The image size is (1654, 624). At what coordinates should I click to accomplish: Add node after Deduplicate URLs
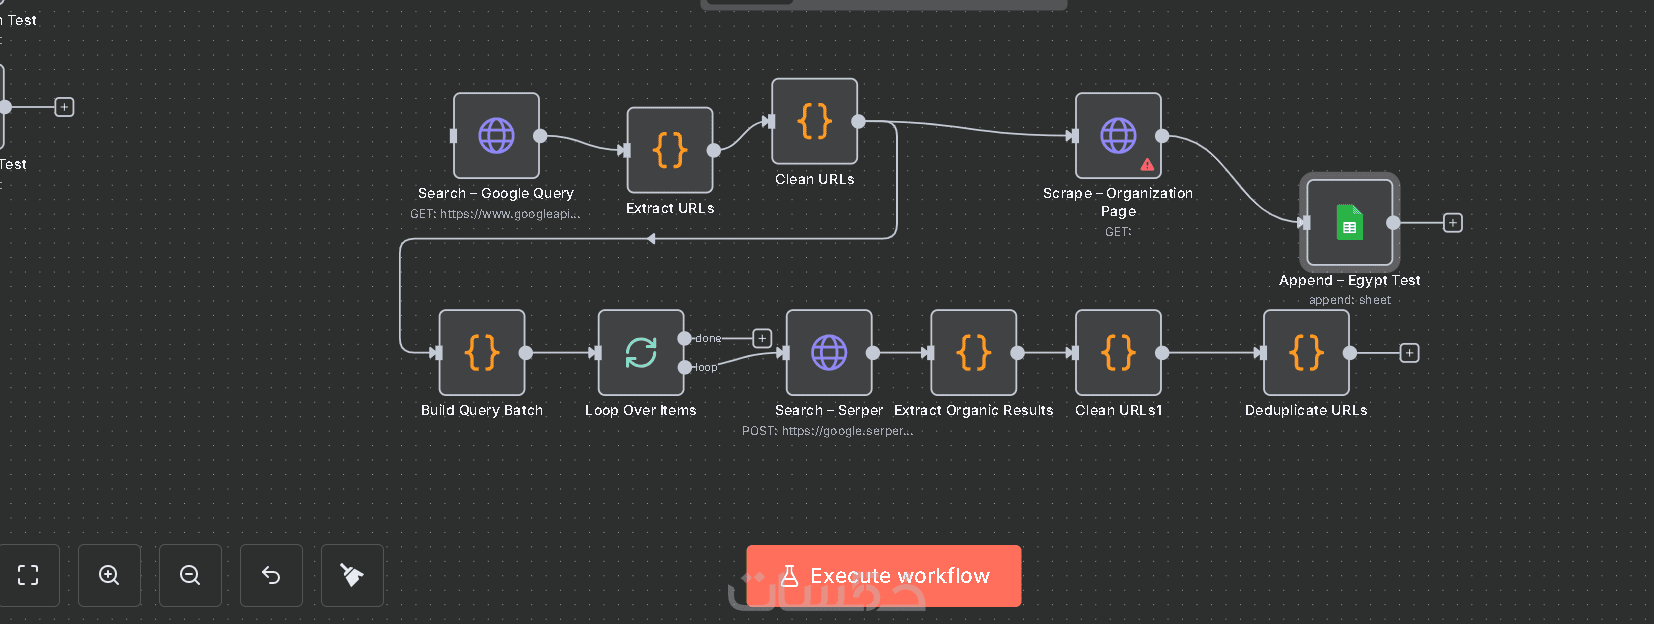pyautogui.click(x=1409, y=353)
